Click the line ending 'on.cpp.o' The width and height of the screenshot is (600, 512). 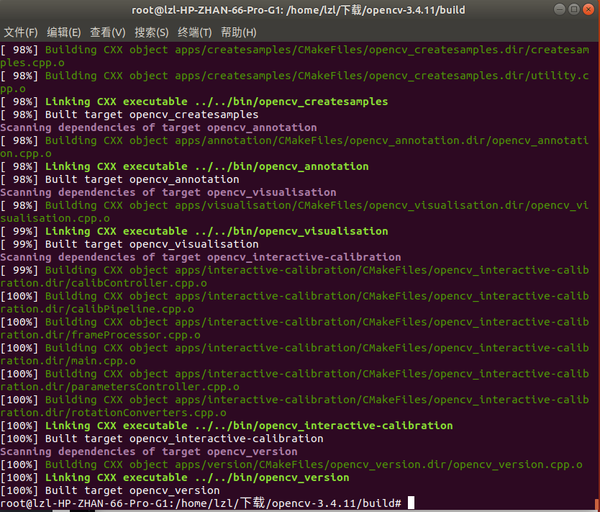coord(26,153)
